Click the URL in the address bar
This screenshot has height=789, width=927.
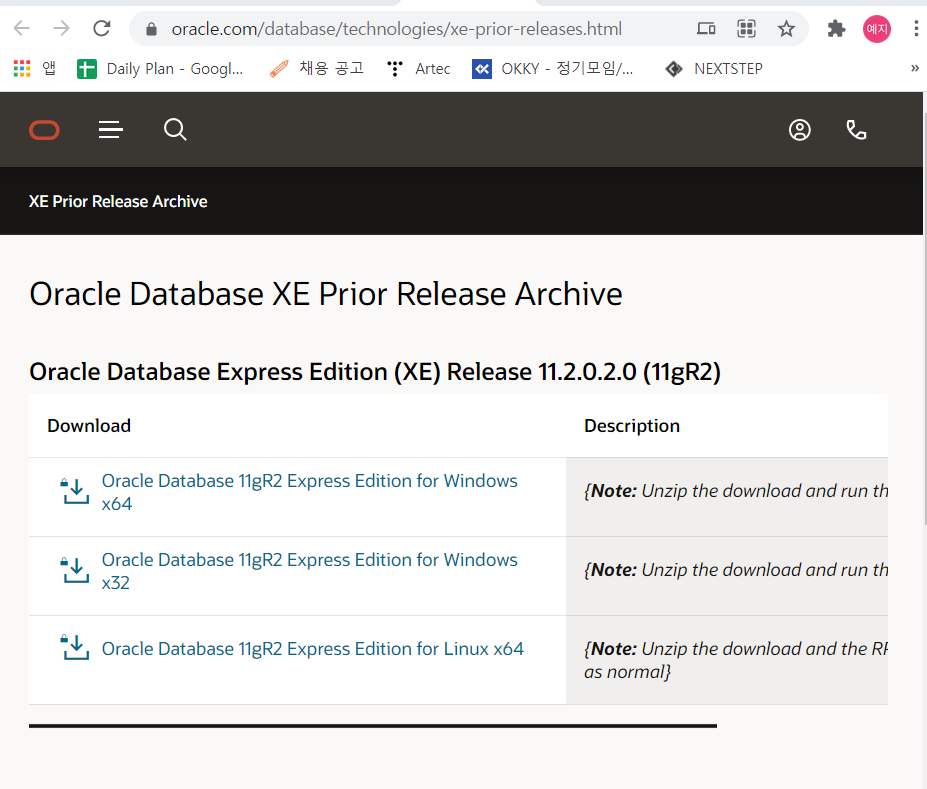point(396,29)
